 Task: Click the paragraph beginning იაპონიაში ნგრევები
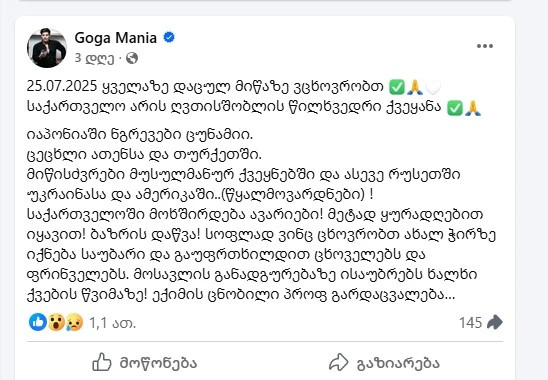pos(261,215)
